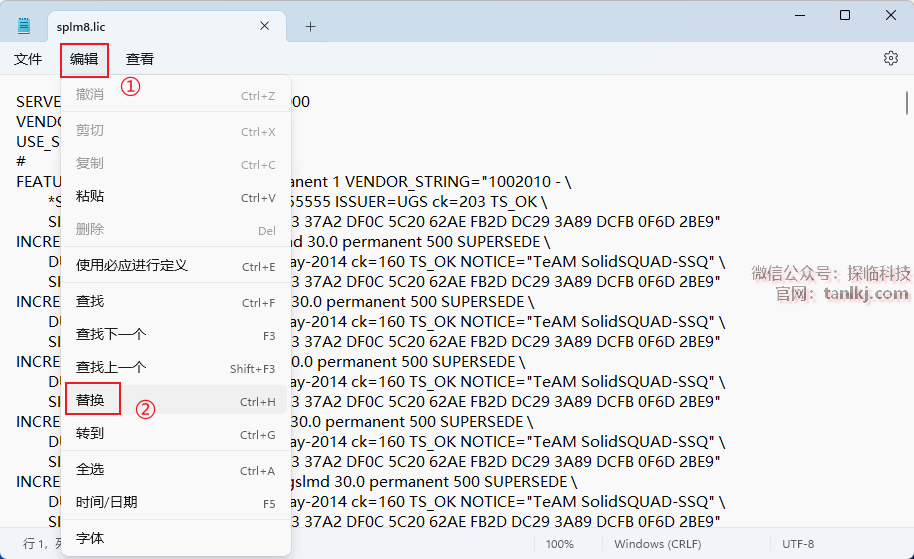Add a new tab
The height and width of the screenshot is (559, 914).
coord(311,26)
